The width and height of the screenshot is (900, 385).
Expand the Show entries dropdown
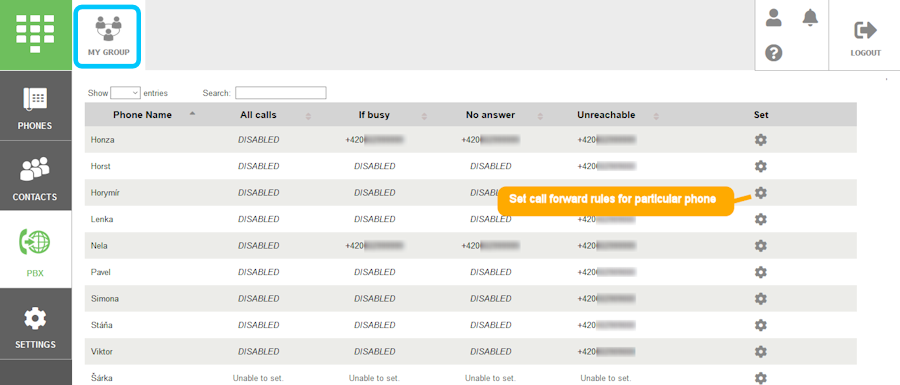point(126,92)
